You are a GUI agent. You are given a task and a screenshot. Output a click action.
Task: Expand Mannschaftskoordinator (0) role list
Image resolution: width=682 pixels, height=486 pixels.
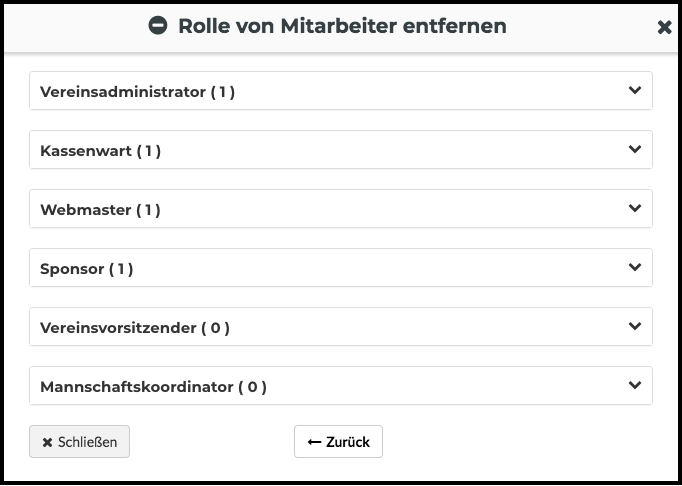click(x=341, y=385)
